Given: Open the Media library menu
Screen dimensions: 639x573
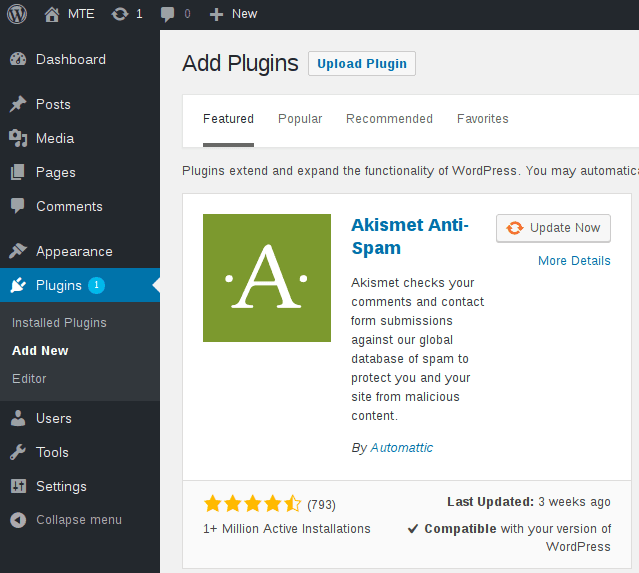Looking at the screenshot, I should click(x=55, y=138).
